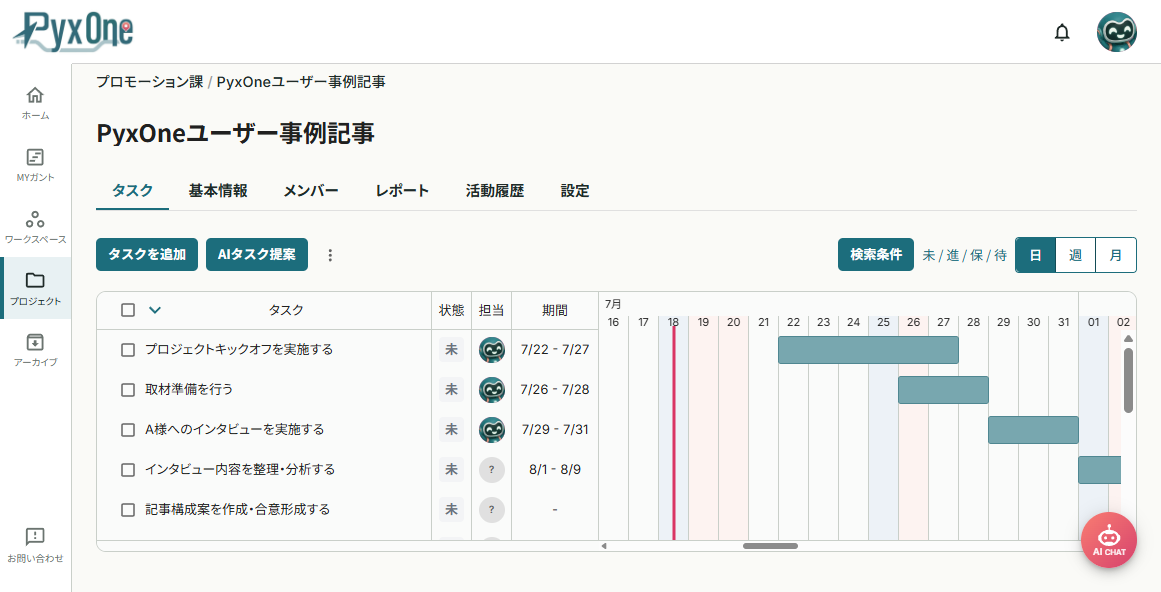1161x592 pixels.
Task: Click the PyxOne logo
Action: [73, 32]
